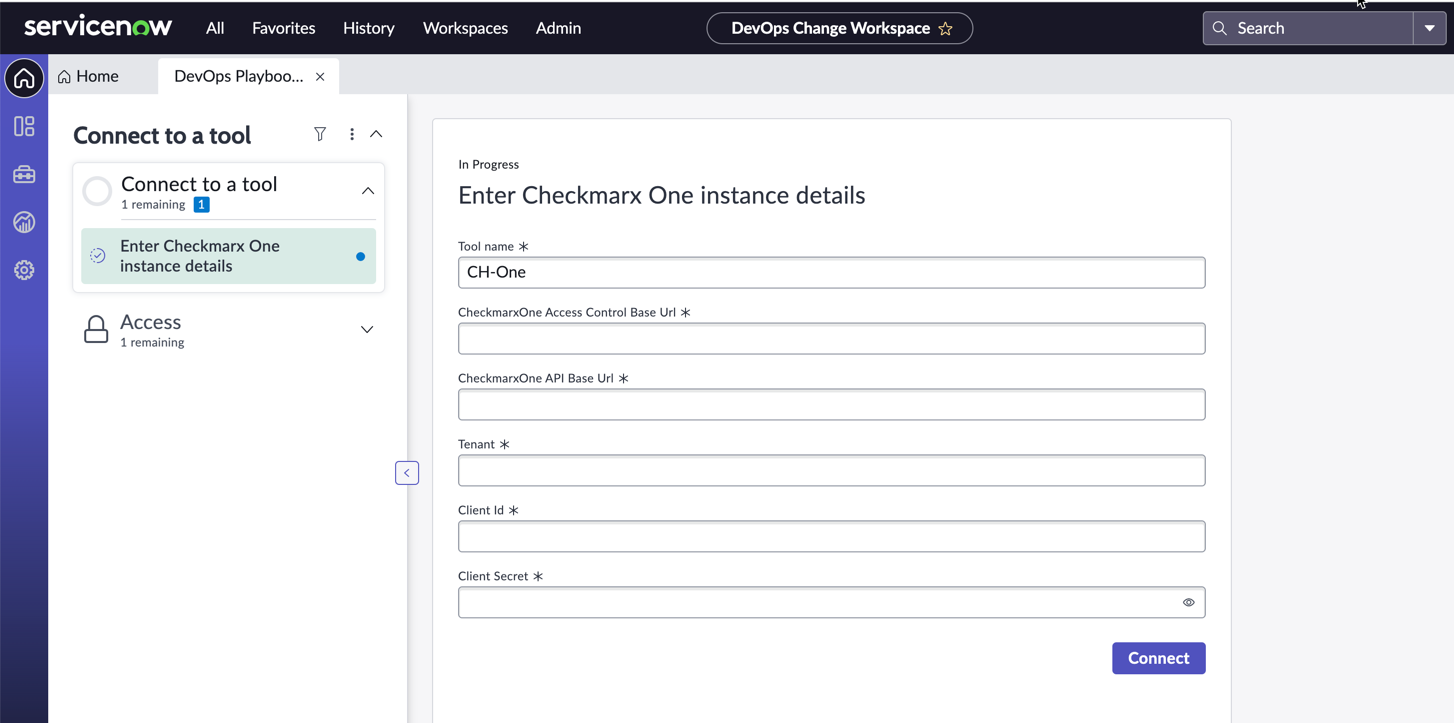Click the In Progress status text

point(488,164)
